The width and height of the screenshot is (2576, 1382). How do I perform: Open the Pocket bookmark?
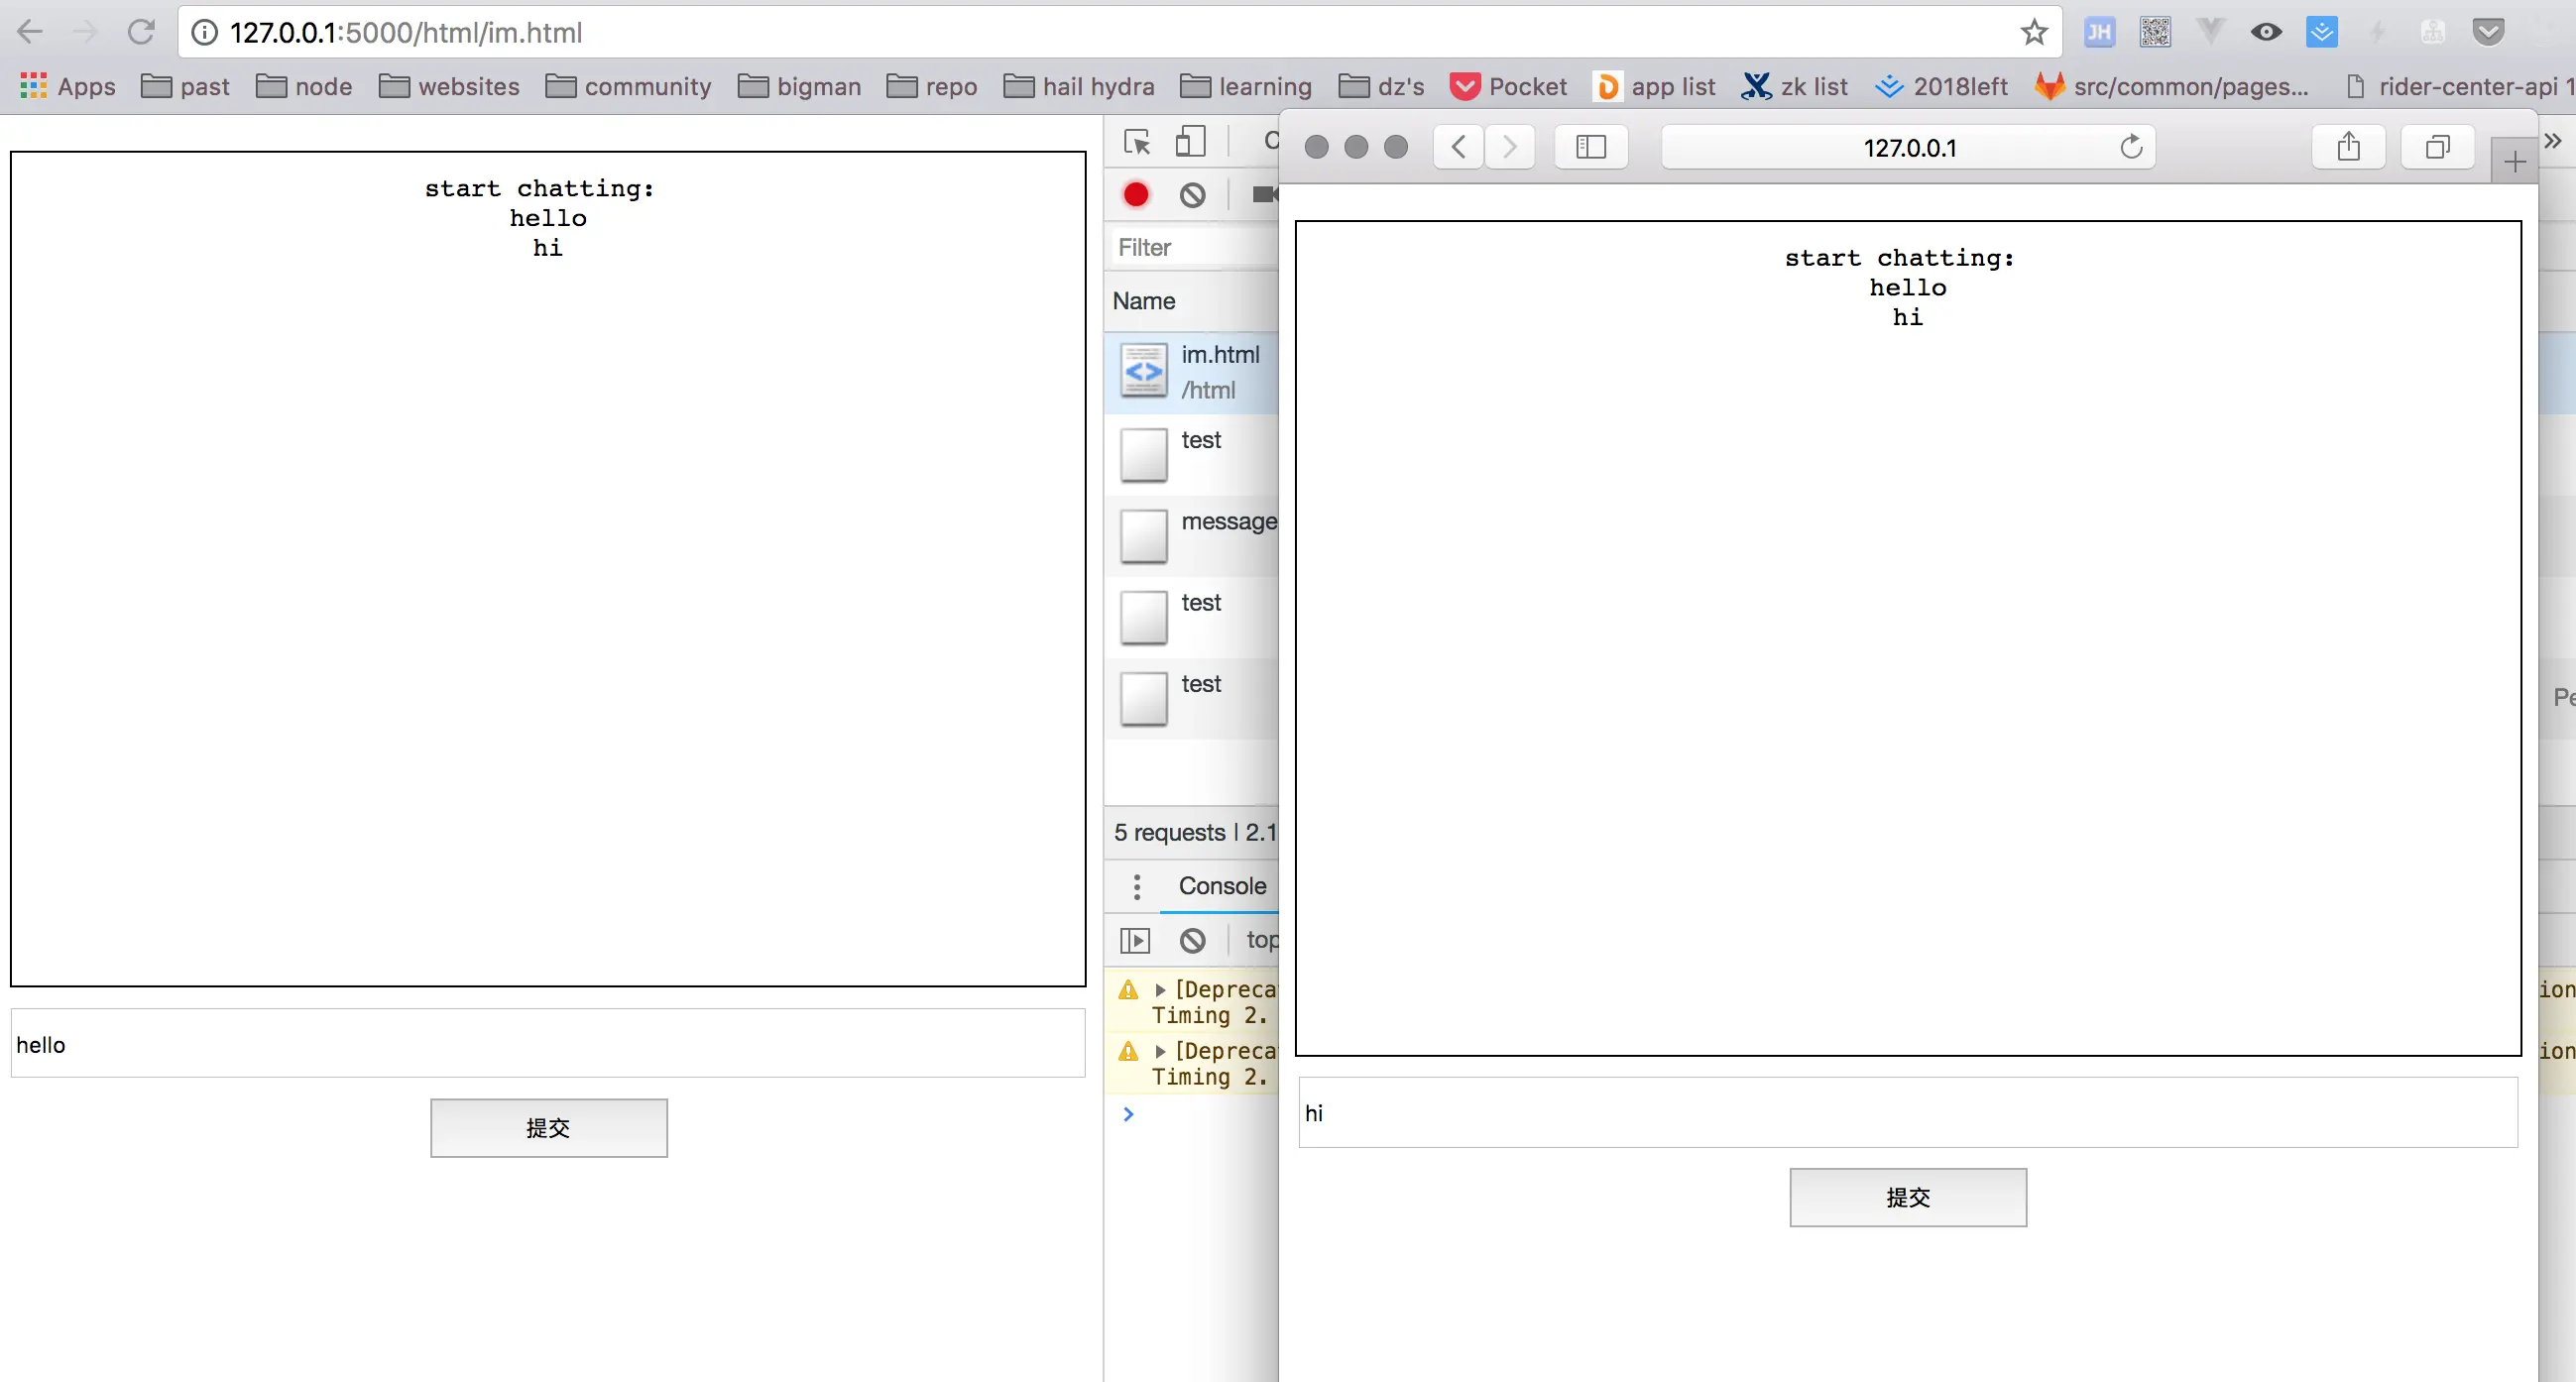[1509, 86]
